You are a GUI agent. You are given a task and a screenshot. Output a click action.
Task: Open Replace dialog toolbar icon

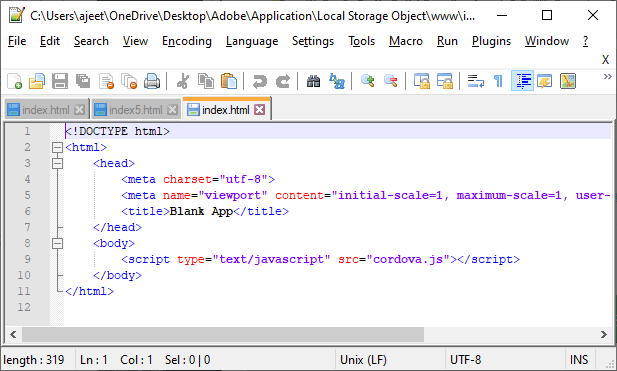pos(336,81)
